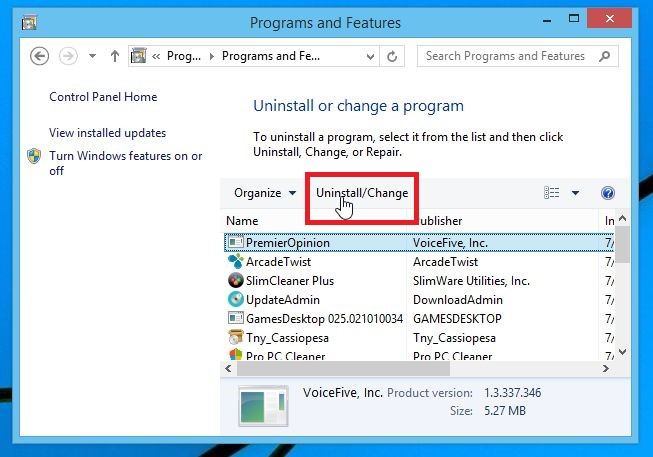Click the horizontal scrollbar thumb
The width and height of the screenshot is (653, 457).
click(344, 369)
